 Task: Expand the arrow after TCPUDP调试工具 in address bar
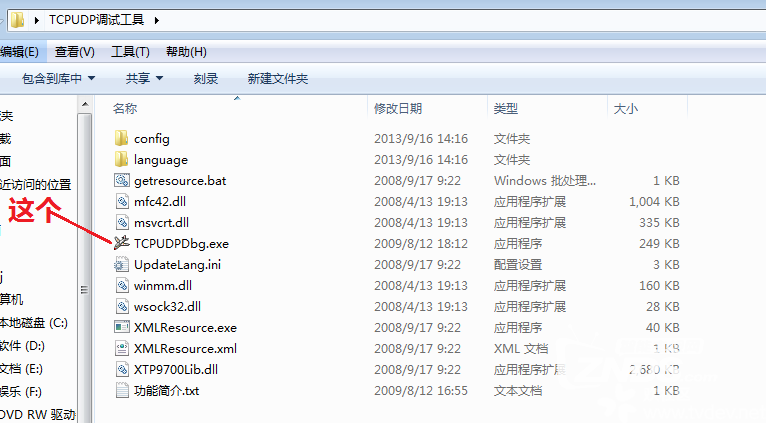coord(157,20)
